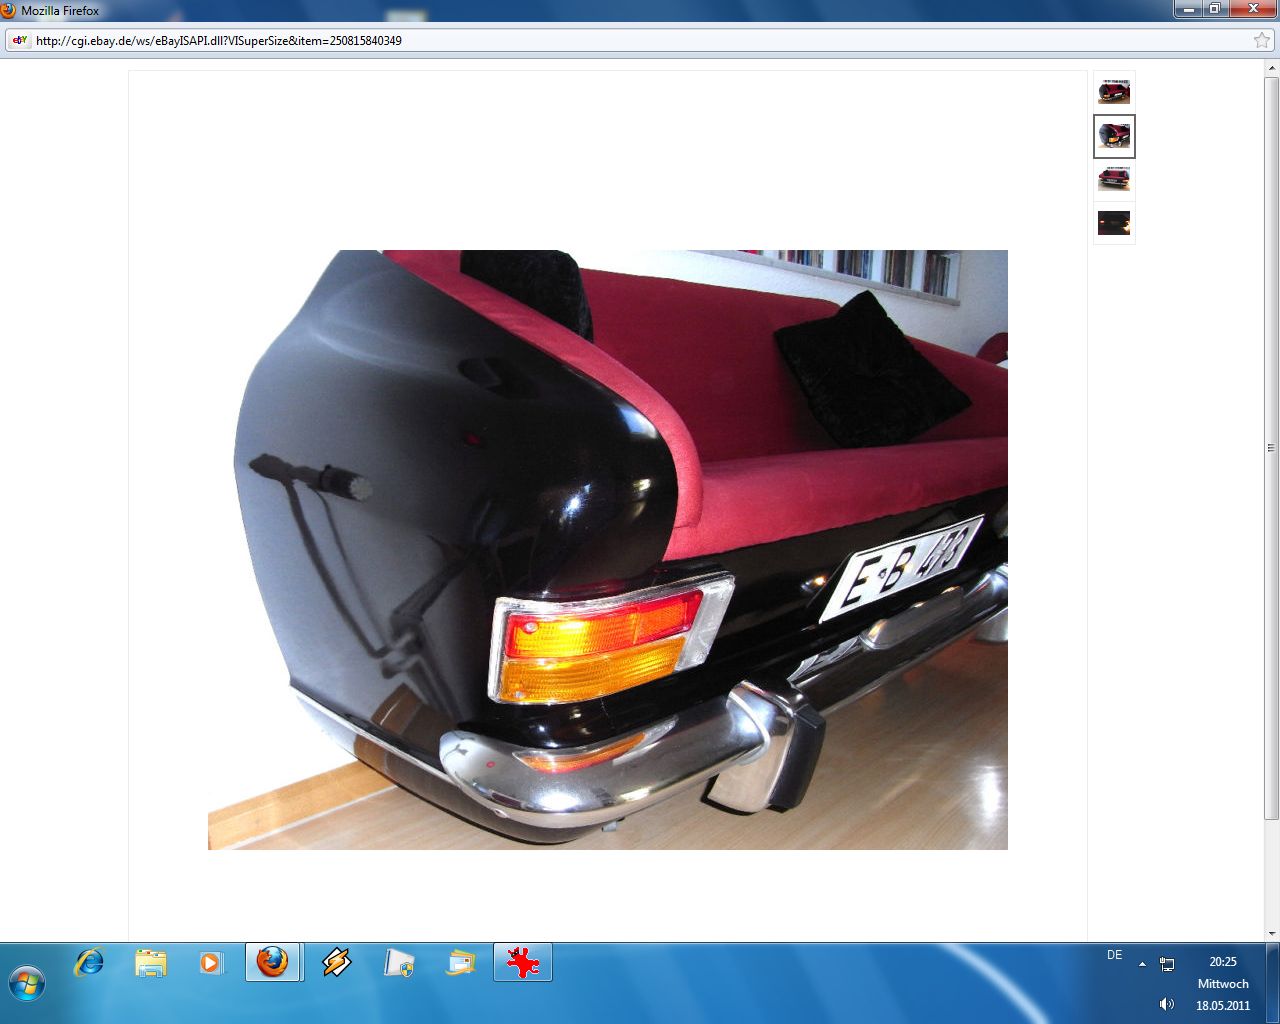Image resolution: width=1280 pixels, height=1024 pixels.
Task: Open Windows Media Player from the taskbar
Action: (212, 963)
